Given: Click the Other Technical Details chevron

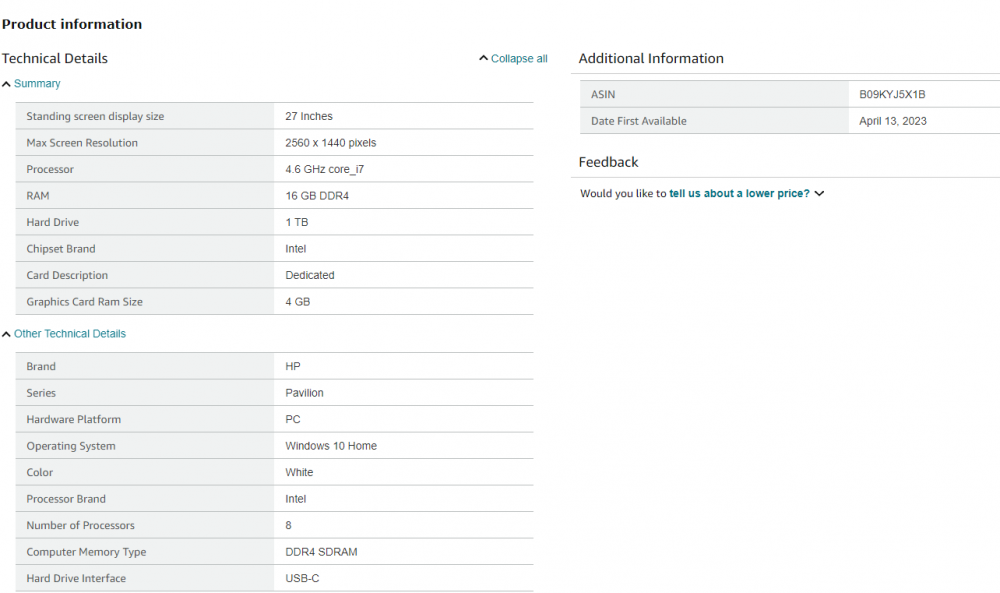Looking at the screenshot, I should pos(6,334).
